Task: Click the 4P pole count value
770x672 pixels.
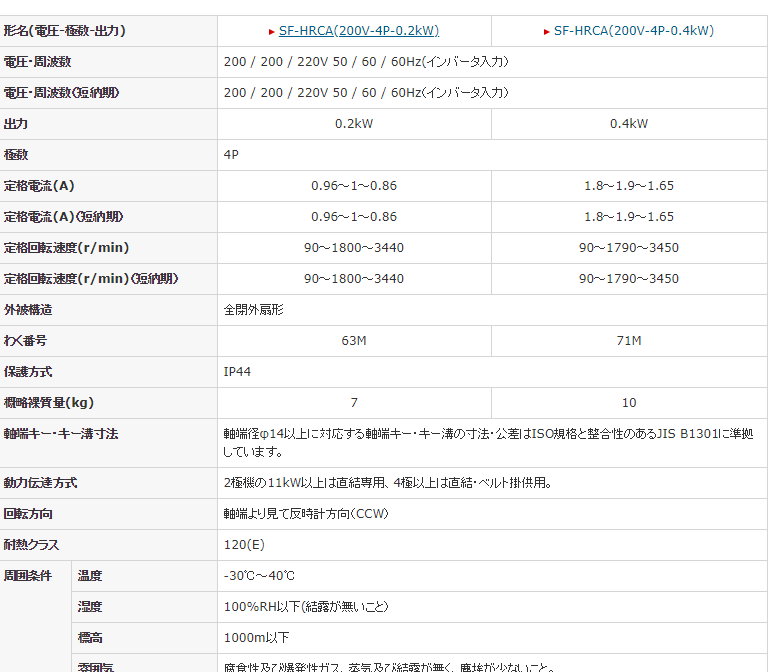Action: 231,155
